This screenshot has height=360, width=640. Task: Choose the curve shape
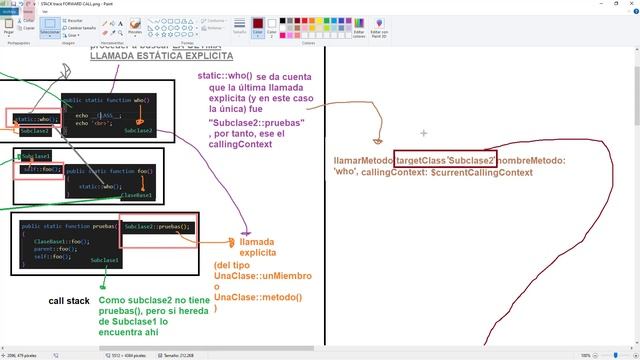tap(157, 21)
